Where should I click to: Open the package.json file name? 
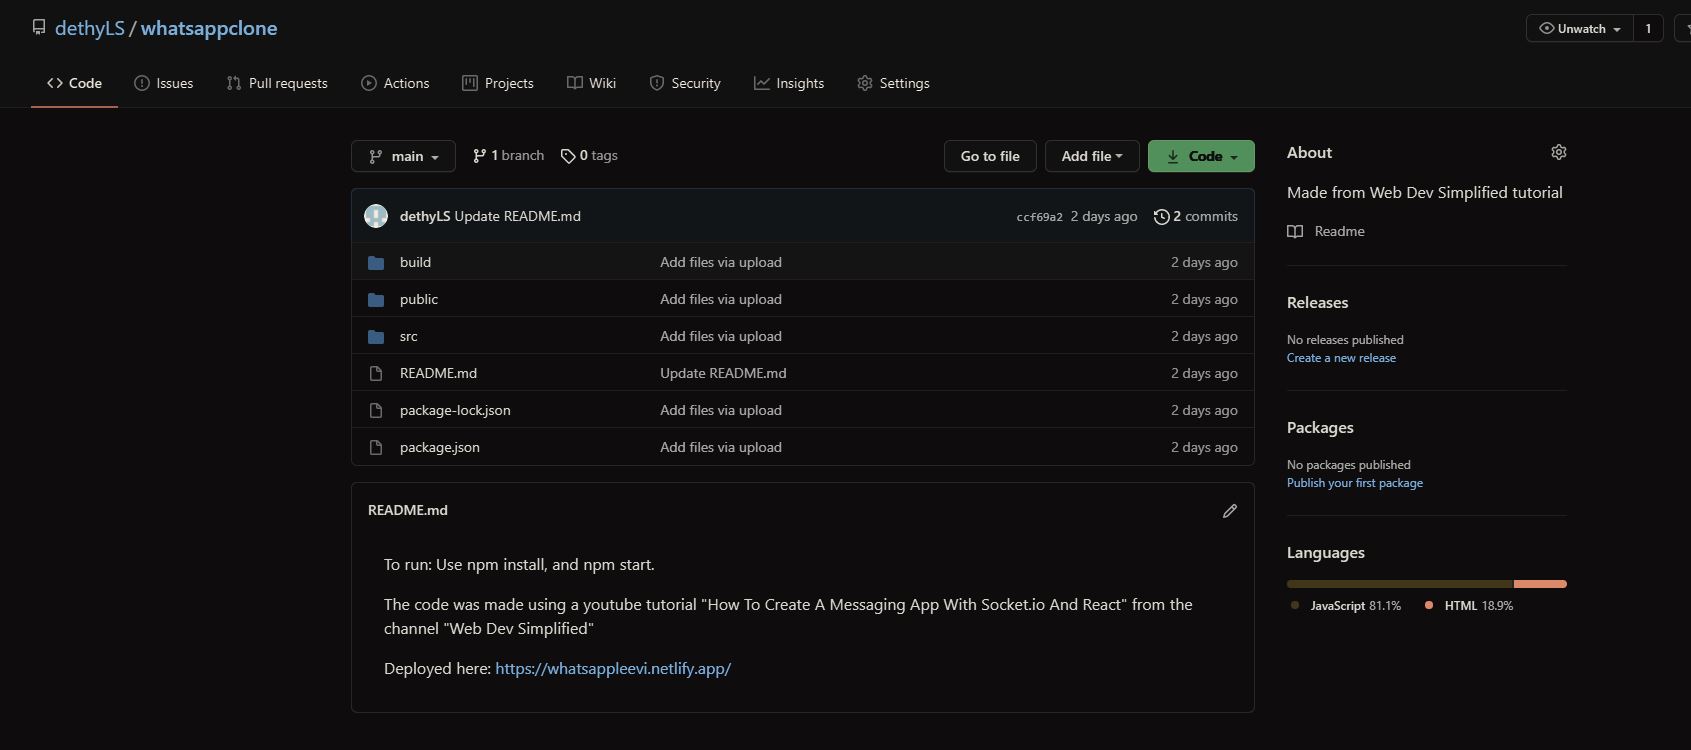point(440,447)
